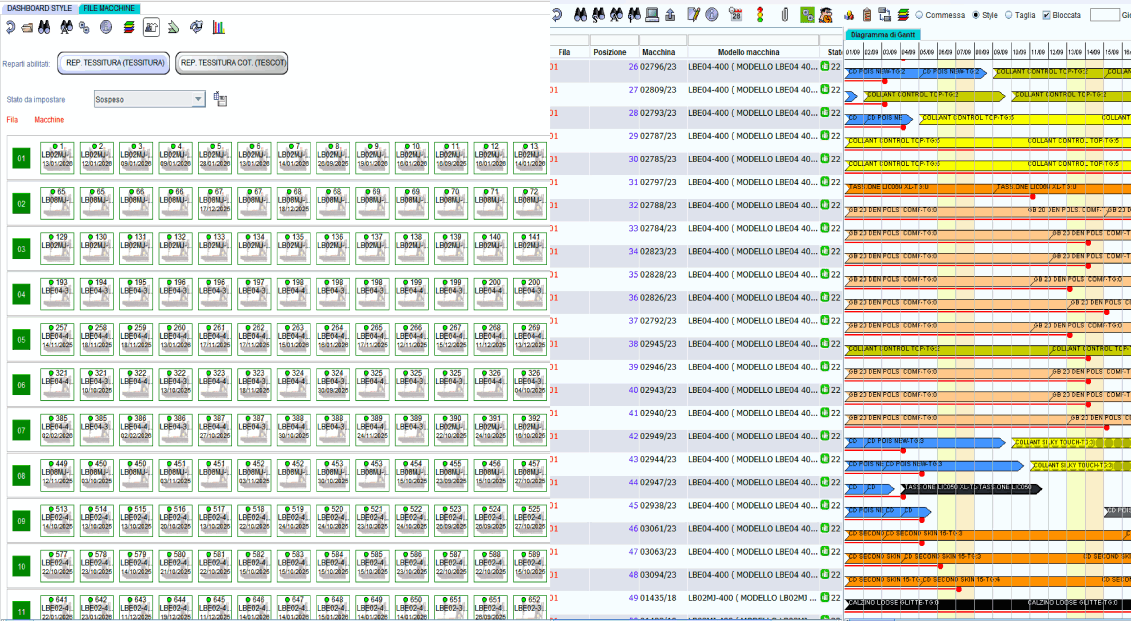Image resolution: width=1131 pixels, height=621 pixels.
Task: Click the grid save icon next to Sospeso
Action: tap(220, 99)
